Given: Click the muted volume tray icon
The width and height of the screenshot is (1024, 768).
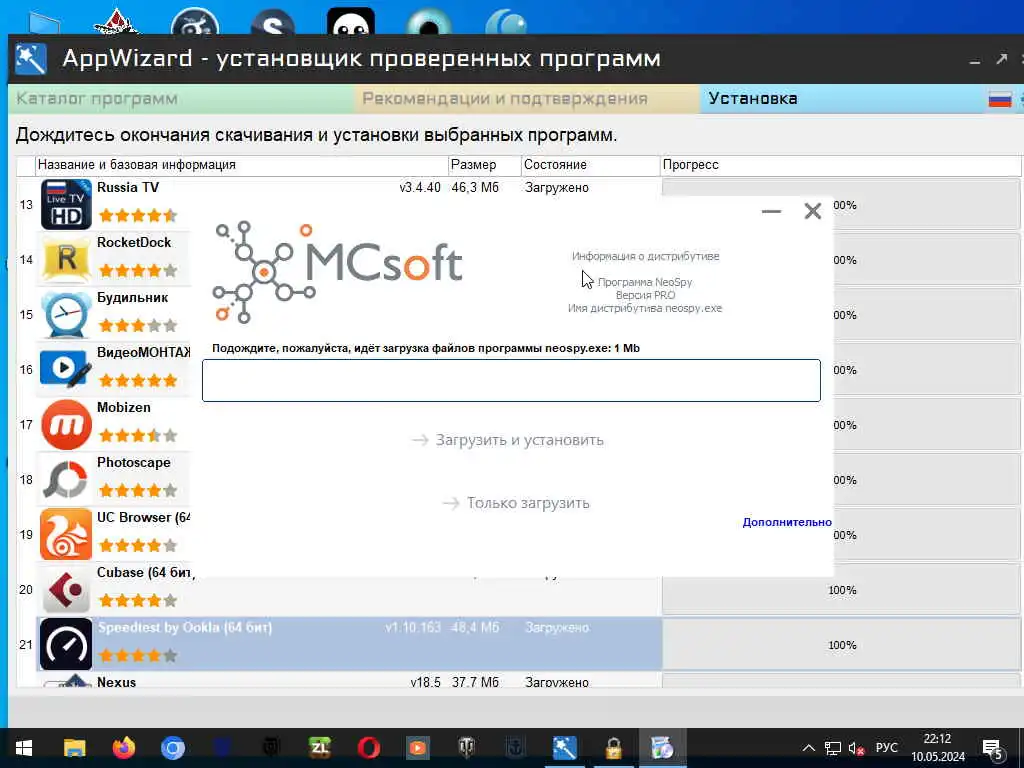Looking at the screenshot, I should (856, 748).
